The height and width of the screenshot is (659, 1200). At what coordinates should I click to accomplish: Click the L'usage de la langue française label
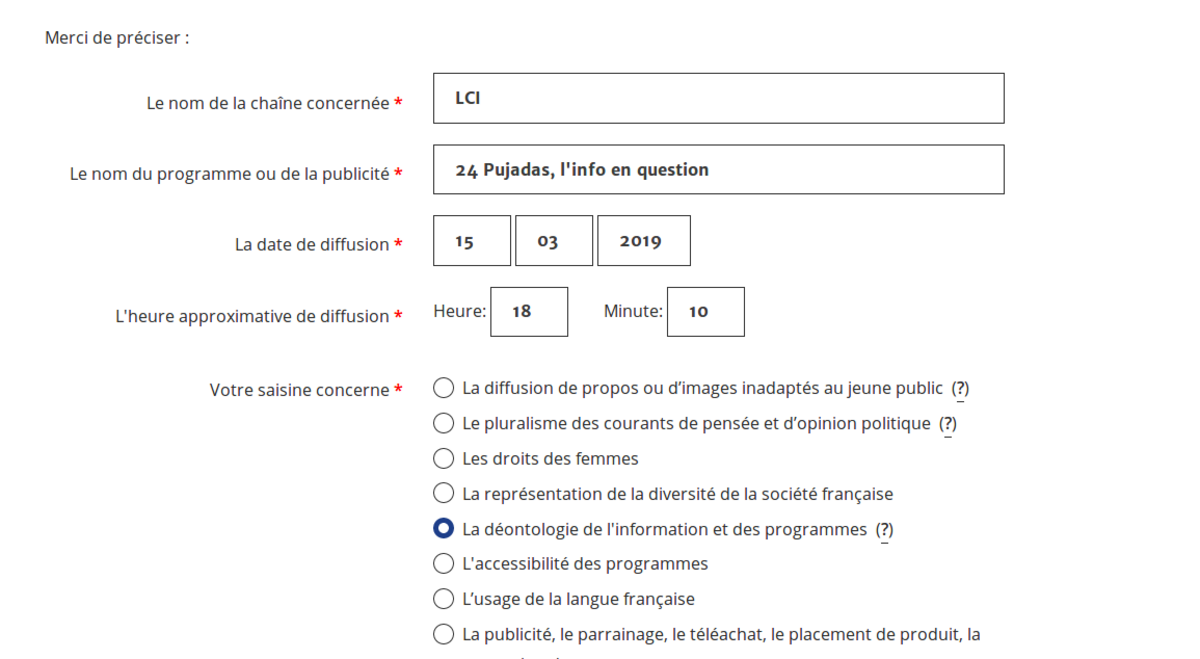click(x=578, y=600)
